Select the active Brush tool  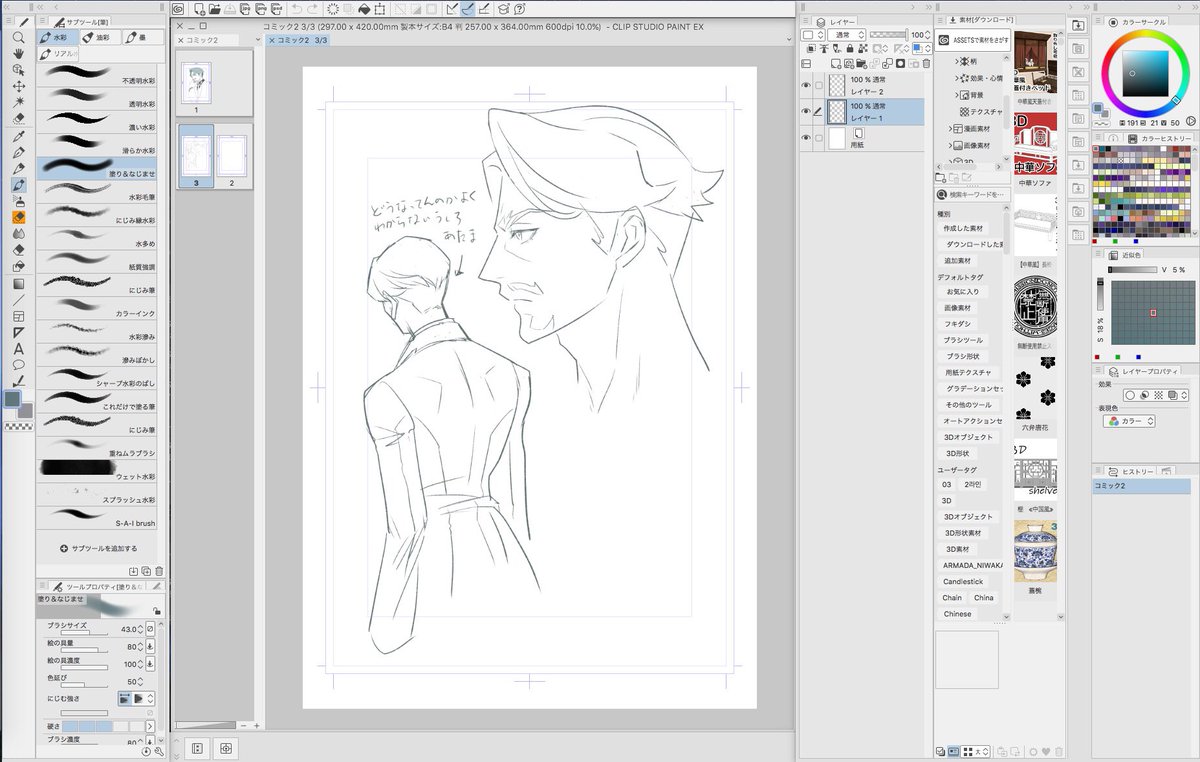19,184
